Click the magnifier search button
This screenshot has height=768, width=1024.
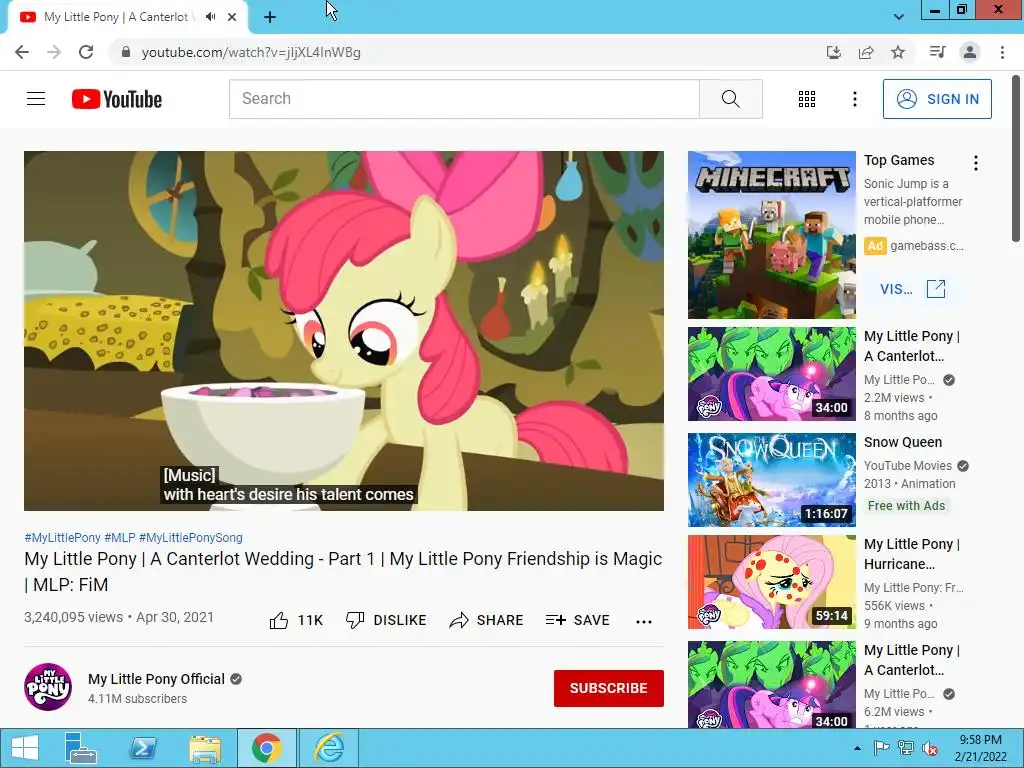coord(731,99)
